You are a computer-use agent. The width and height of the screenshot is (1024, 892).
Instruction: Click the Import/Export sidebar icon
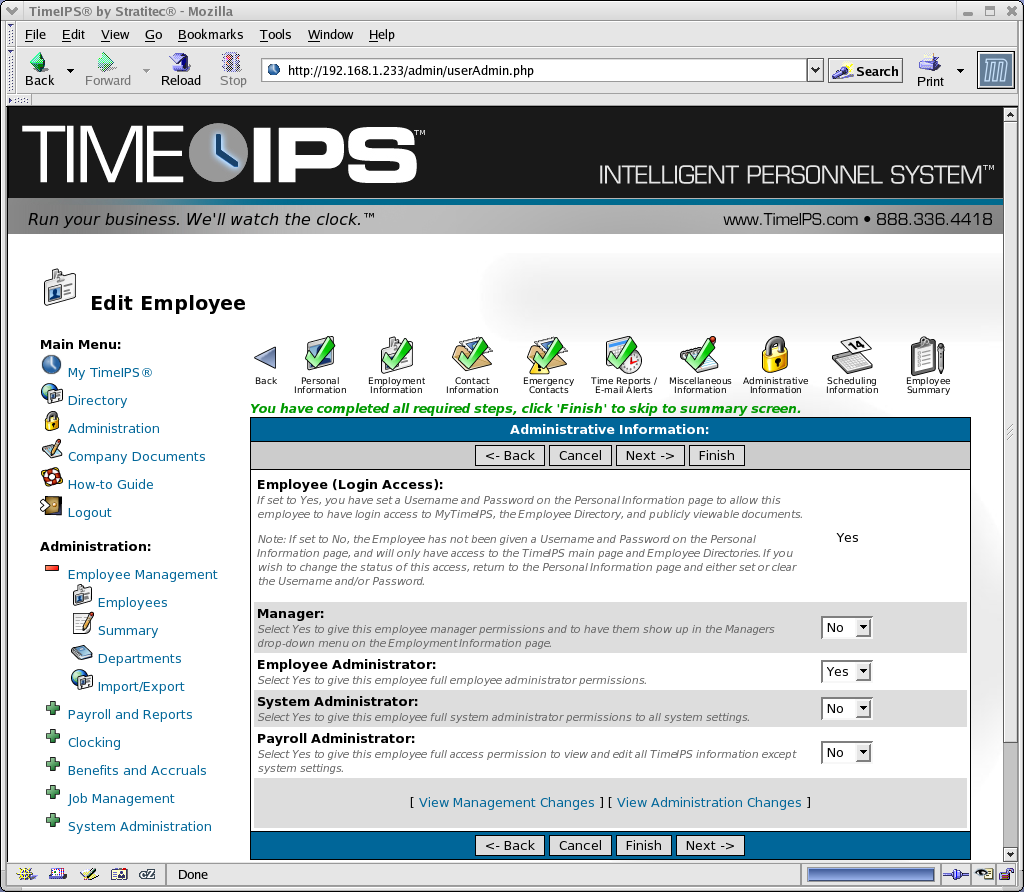coord(82,679)
